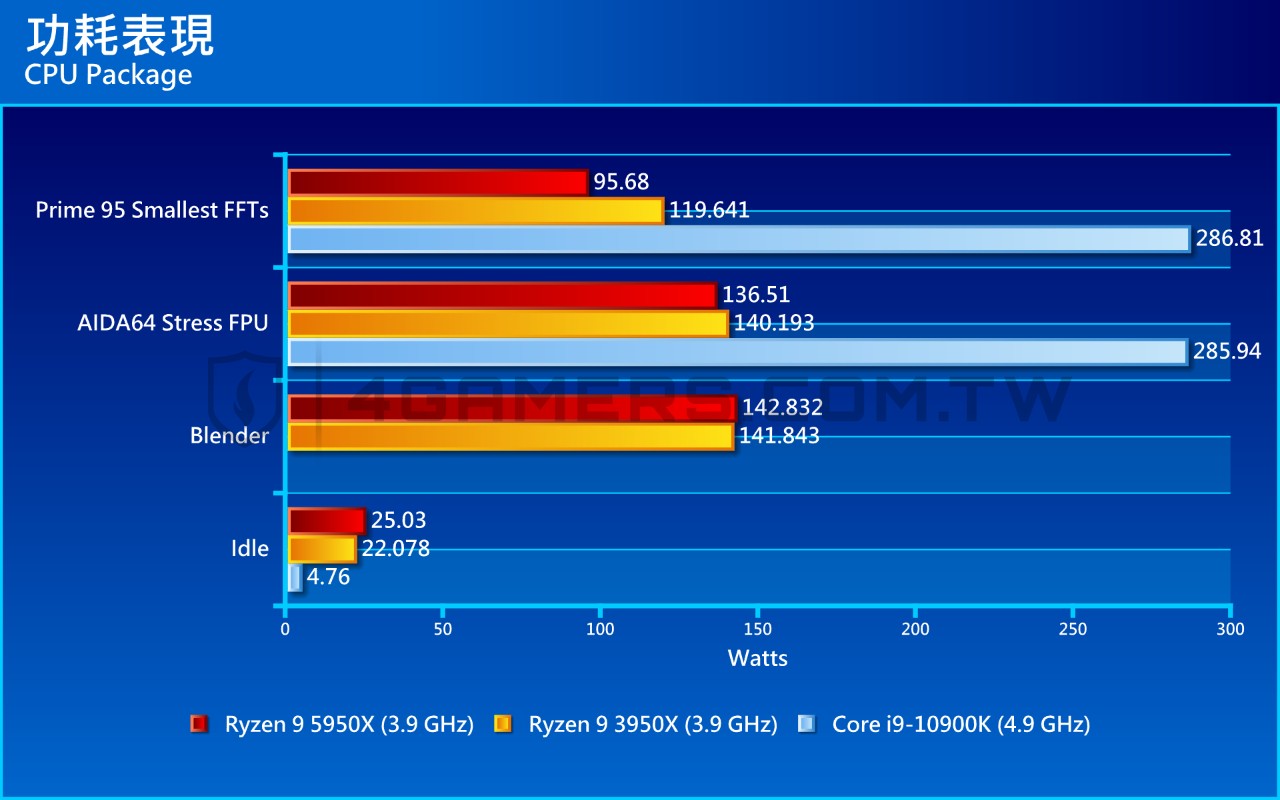Select the Core i9-10900K (4.9 GHz) legend label
The width and height of the screenshot is (1280, 800).
pyautogui.click(x=961, y=725)
